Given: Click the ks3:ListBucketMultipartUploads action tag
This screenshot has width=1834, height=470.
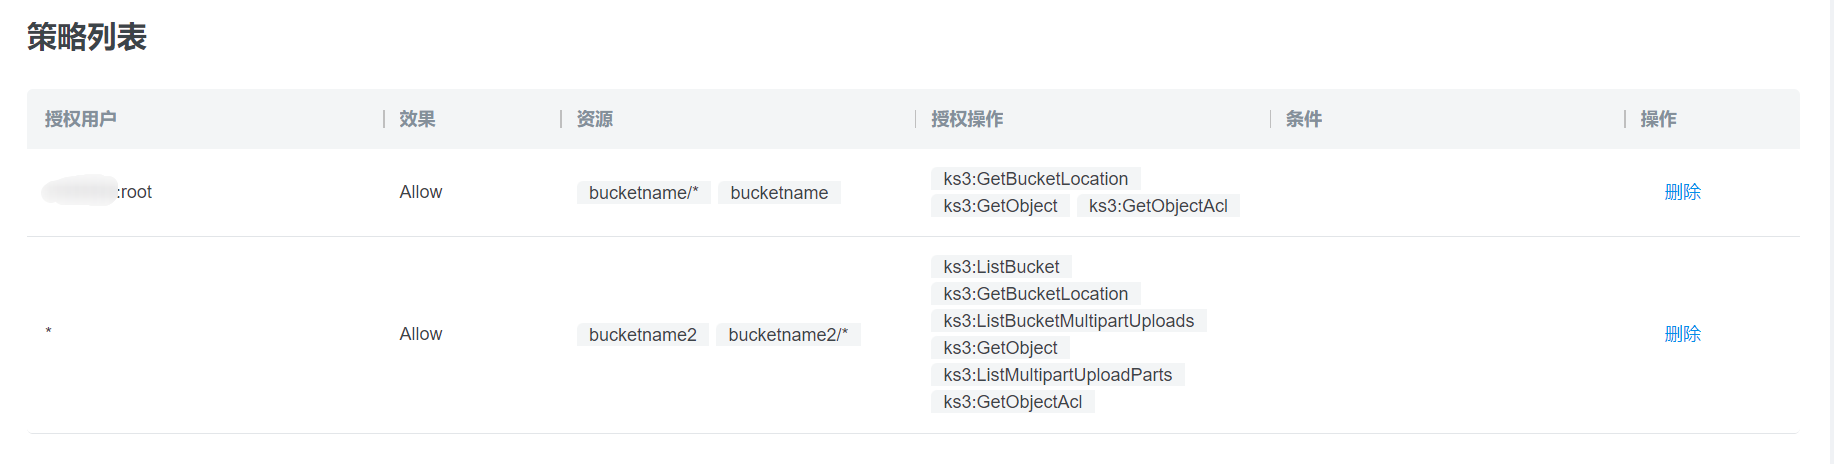Looking at the screenshot, I should pos(1068,321).
